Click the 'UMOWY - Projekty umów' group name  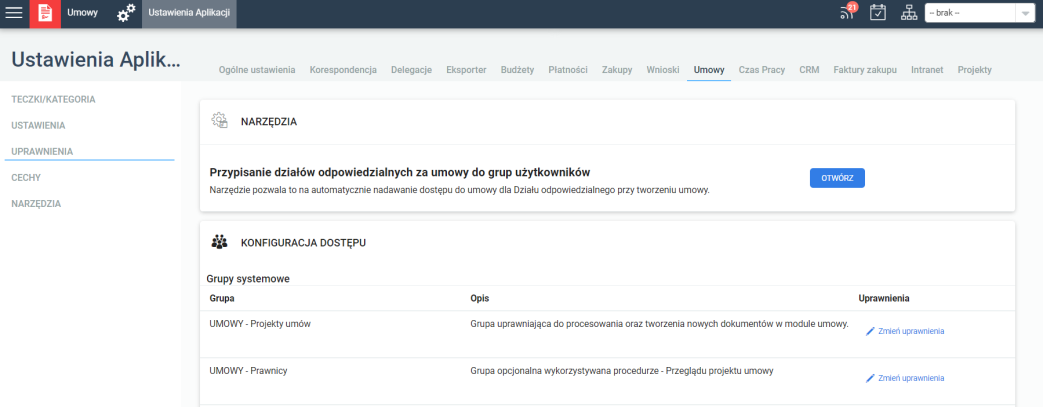(x=260, y=325)
